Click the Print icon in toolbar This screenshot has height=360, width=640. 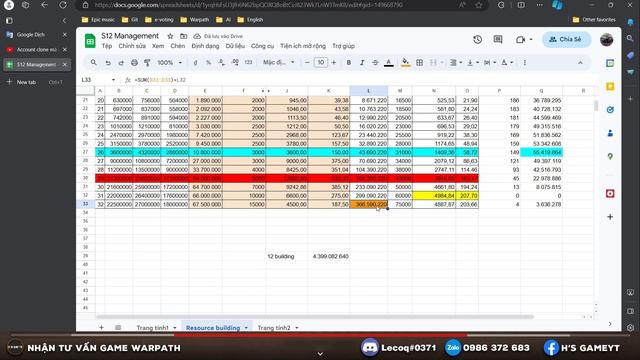click(x=134, y=63)
